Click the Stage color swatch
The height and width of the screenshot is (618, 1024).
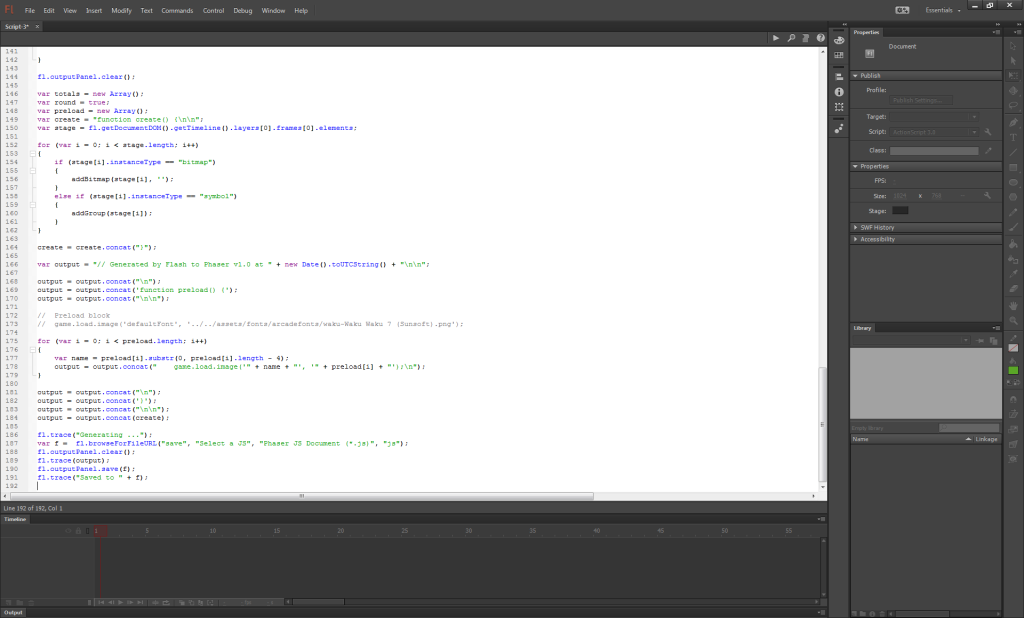900,210
